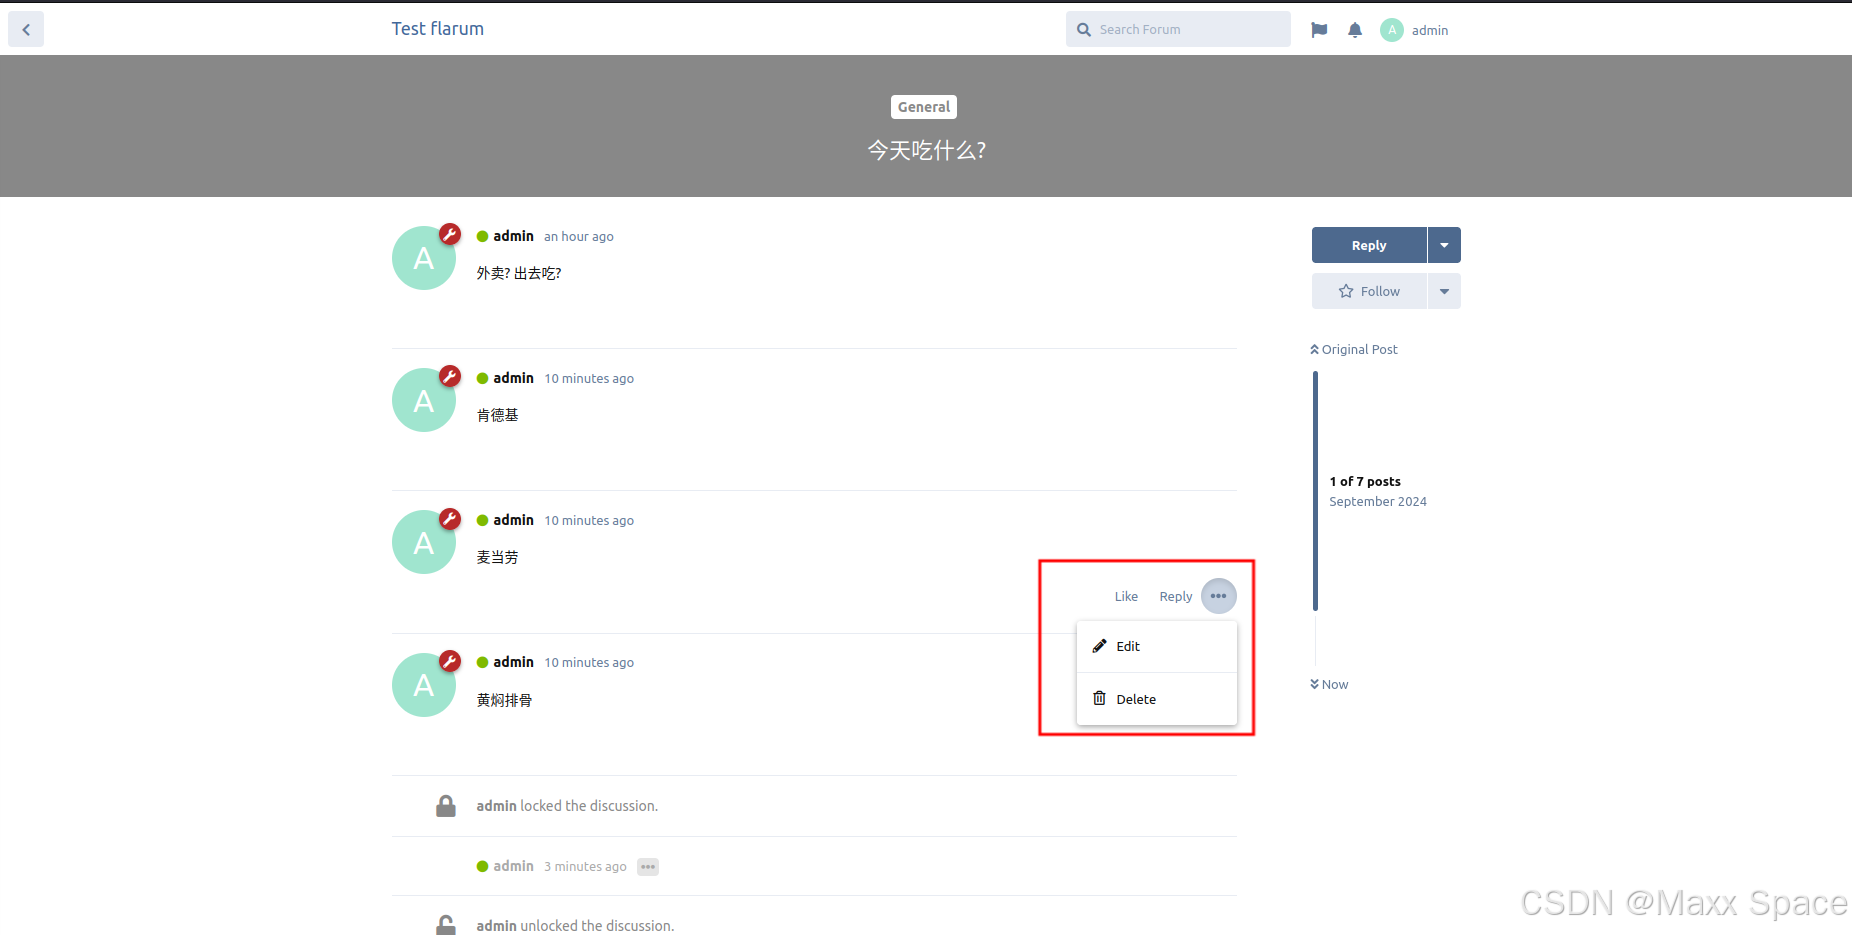
Task: Click 10 minutes ago on 黄焖排骨 post
Action: (589, 663)
